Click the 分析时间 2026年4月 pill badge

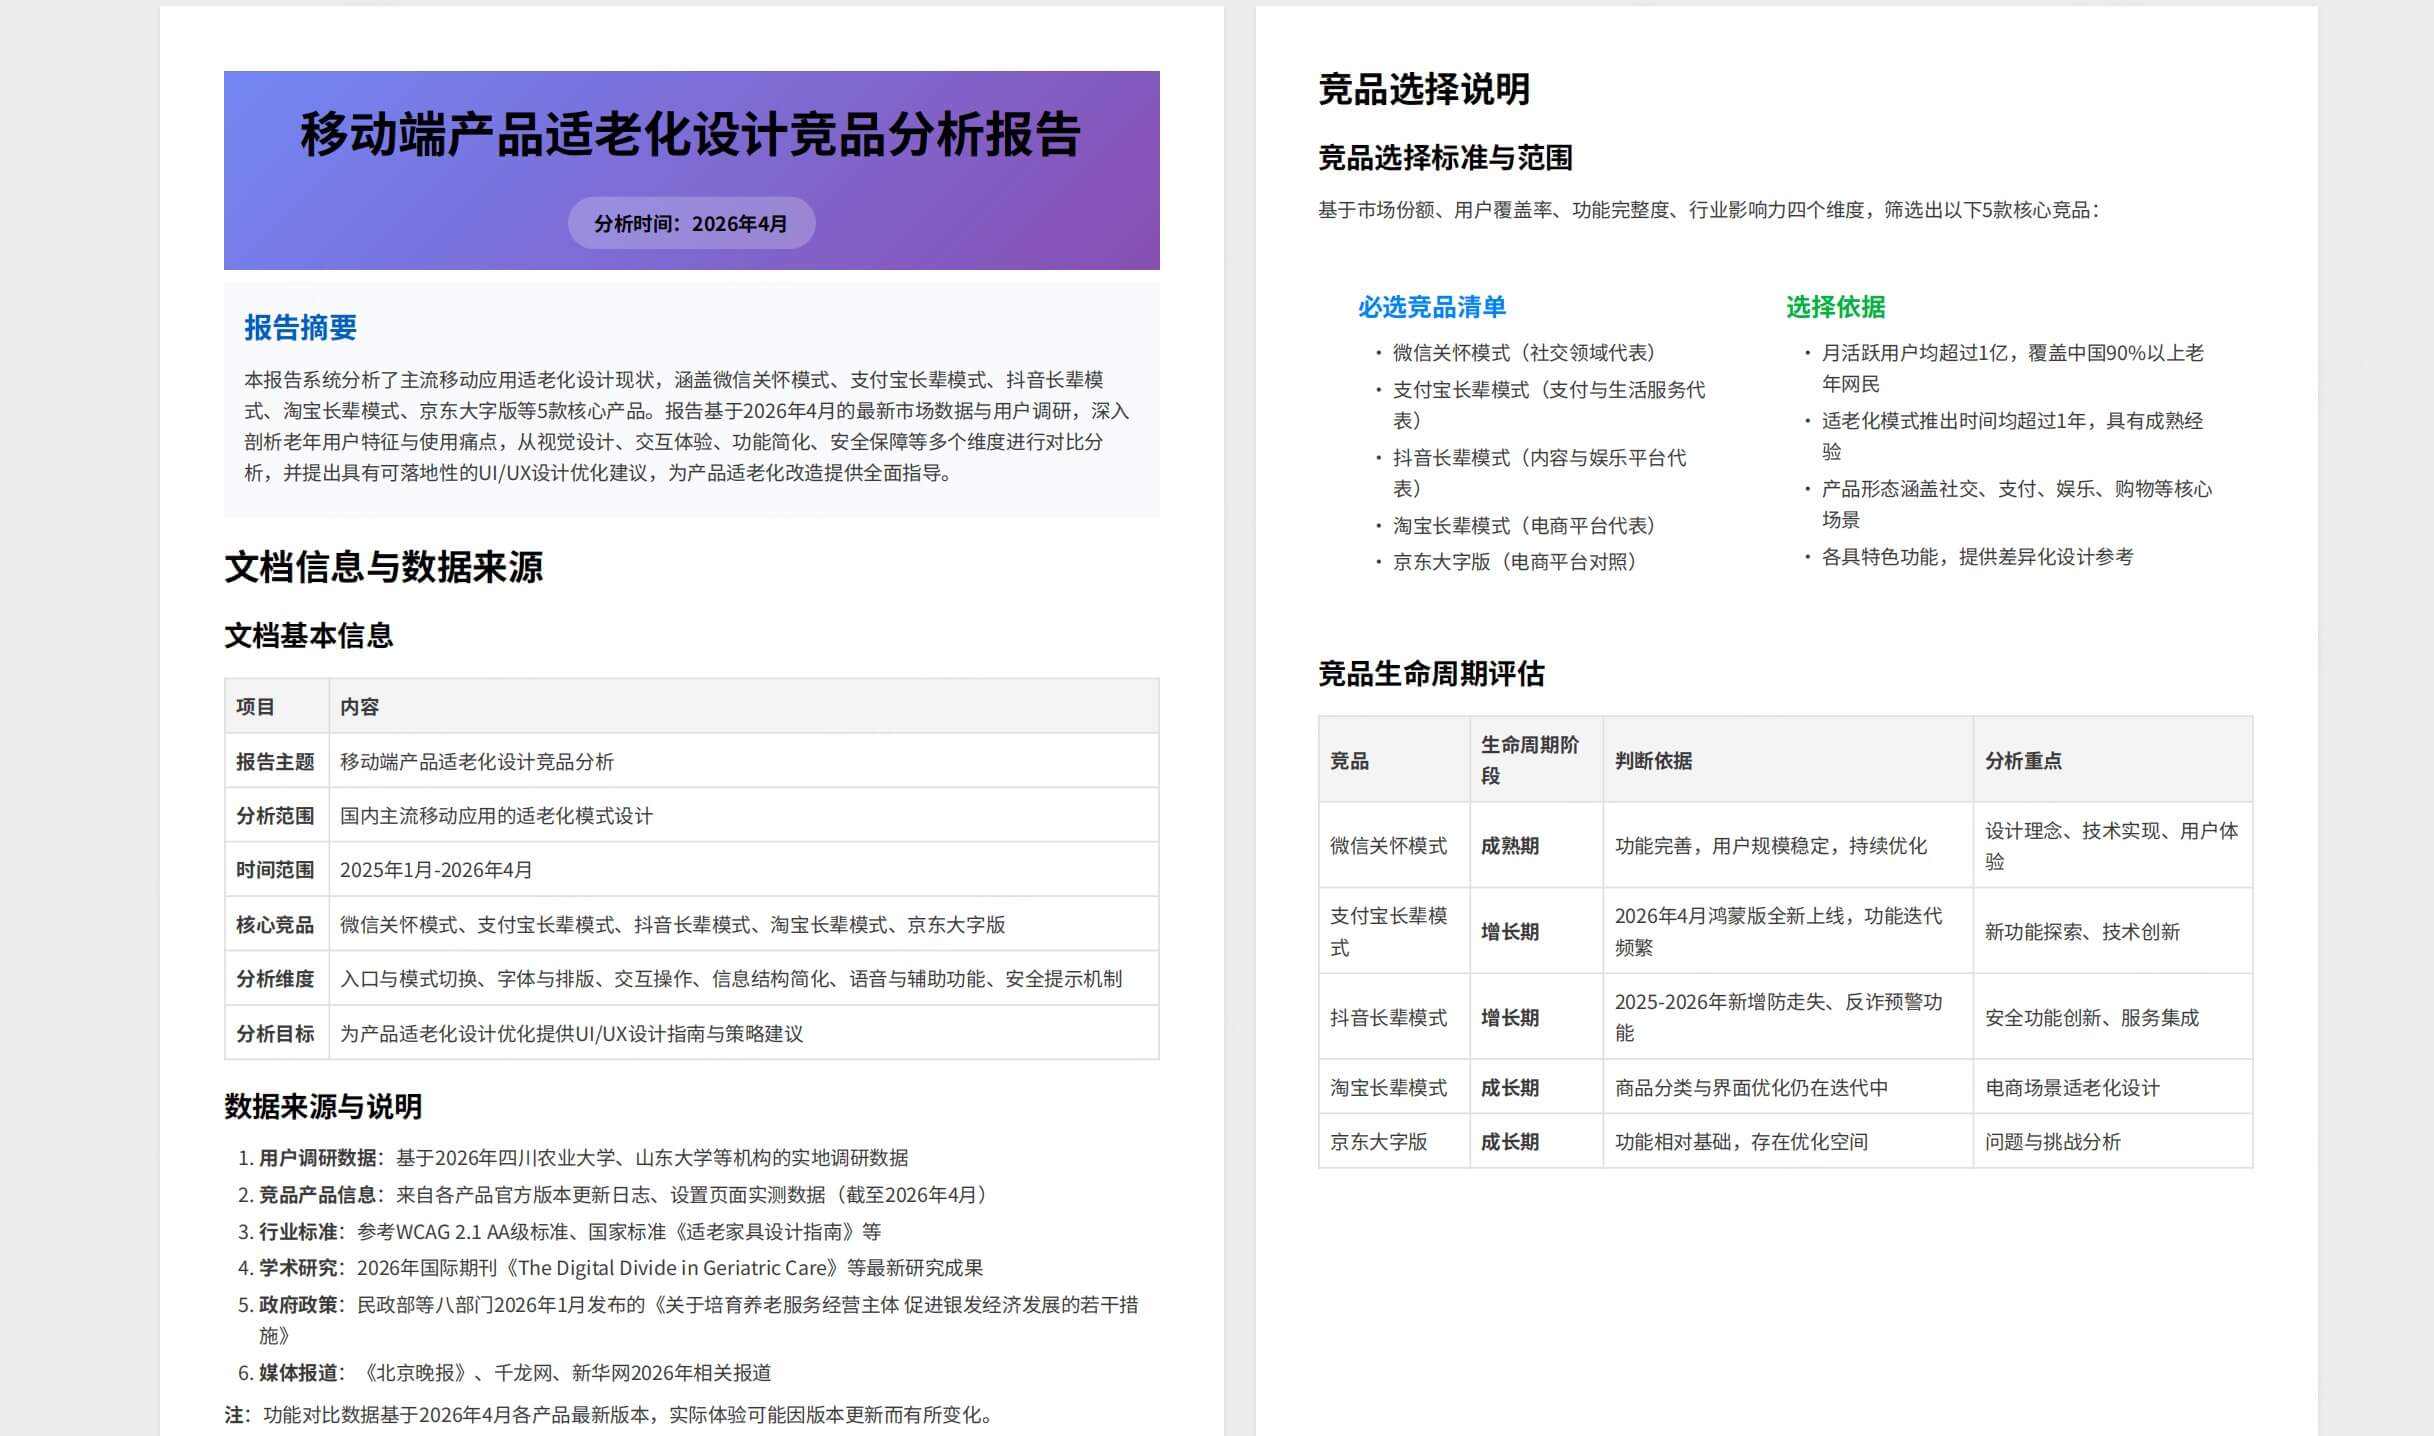691,223
